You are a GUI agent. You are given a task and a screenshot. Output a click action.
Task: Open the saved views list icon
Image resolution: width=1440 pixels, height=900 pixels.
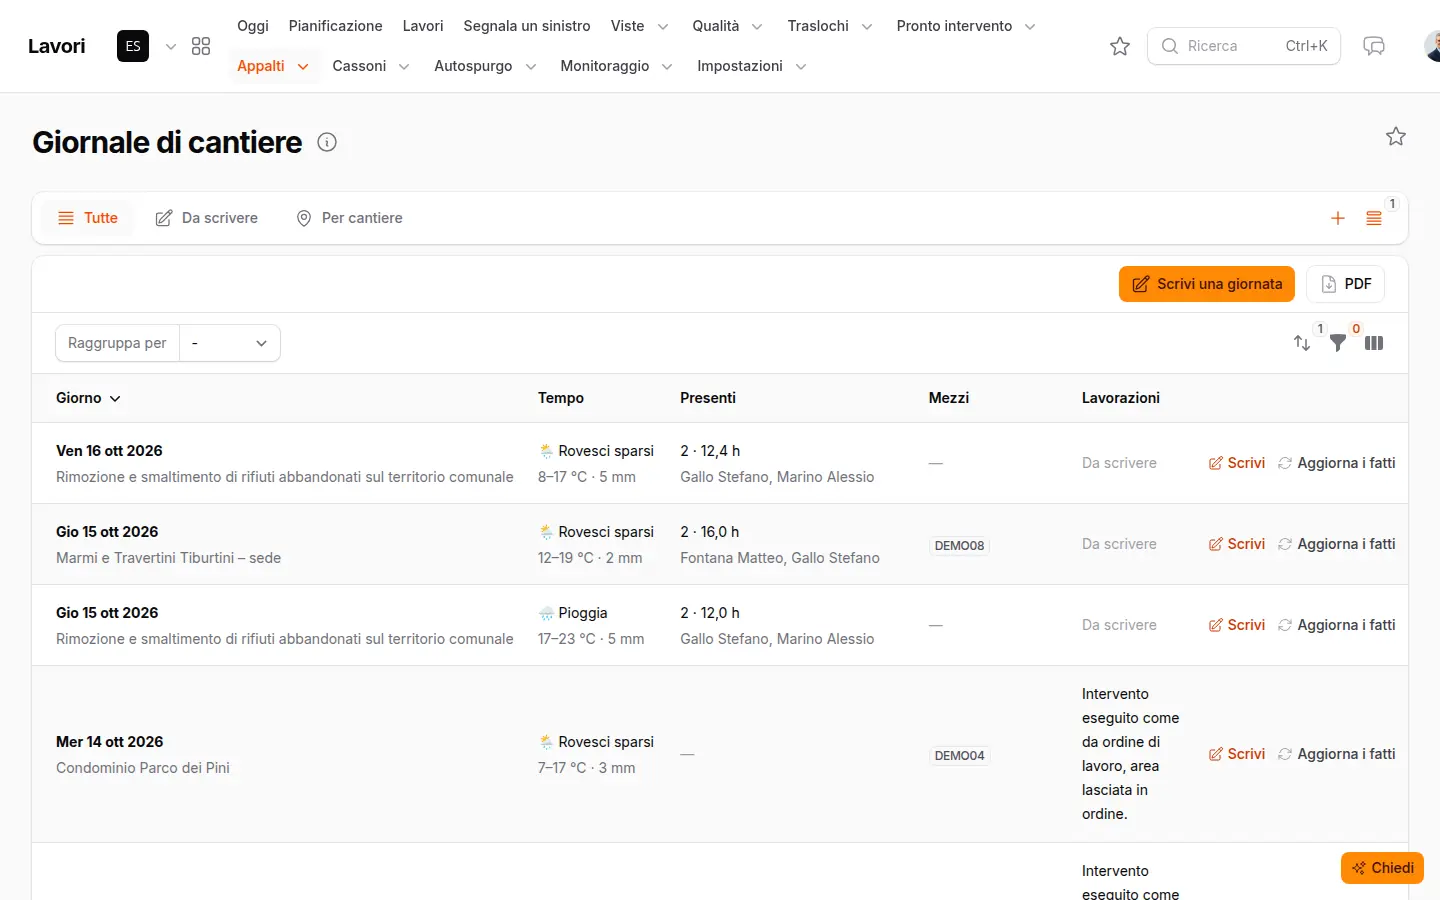click(x=1374, y=218)
